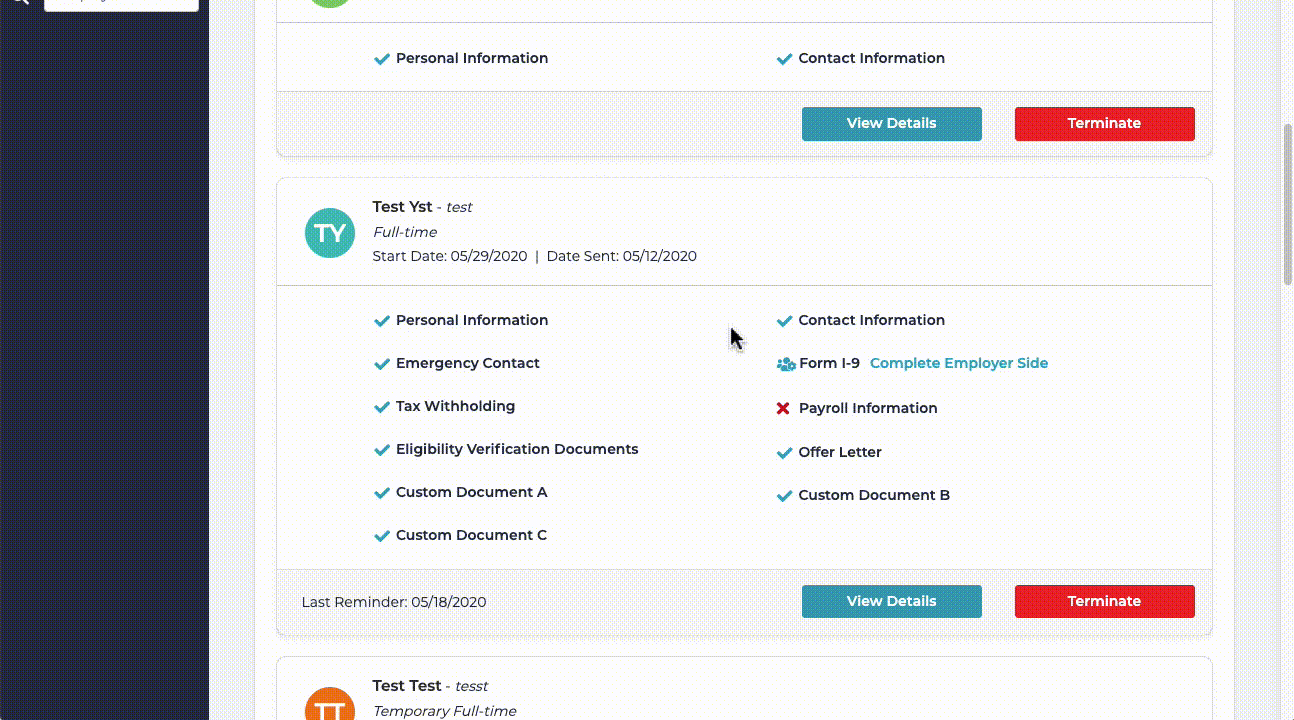Click the red X beside Payroll Information
The image size is (1294, 720).
coord(784,408)
